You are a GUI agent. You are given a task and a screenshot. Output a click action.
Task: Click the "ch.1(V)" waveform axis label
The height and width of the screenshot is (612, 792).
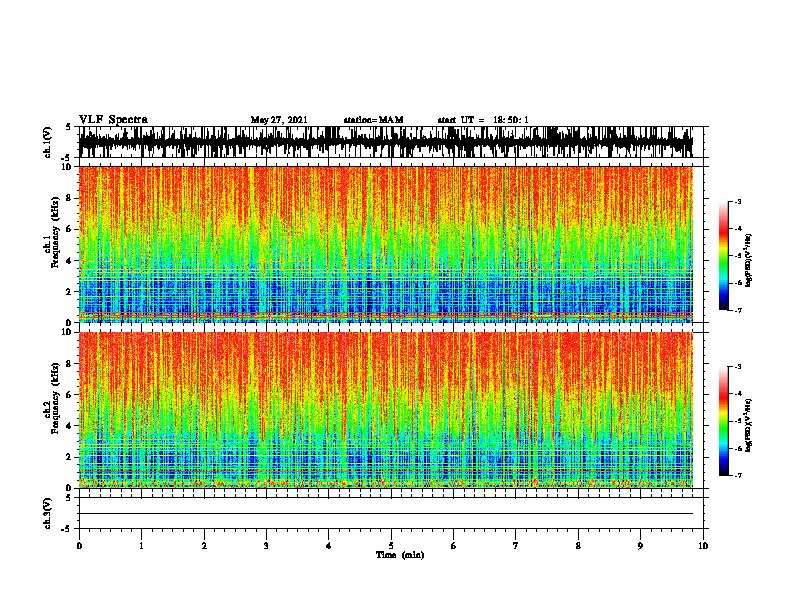(x=48, y=142)
